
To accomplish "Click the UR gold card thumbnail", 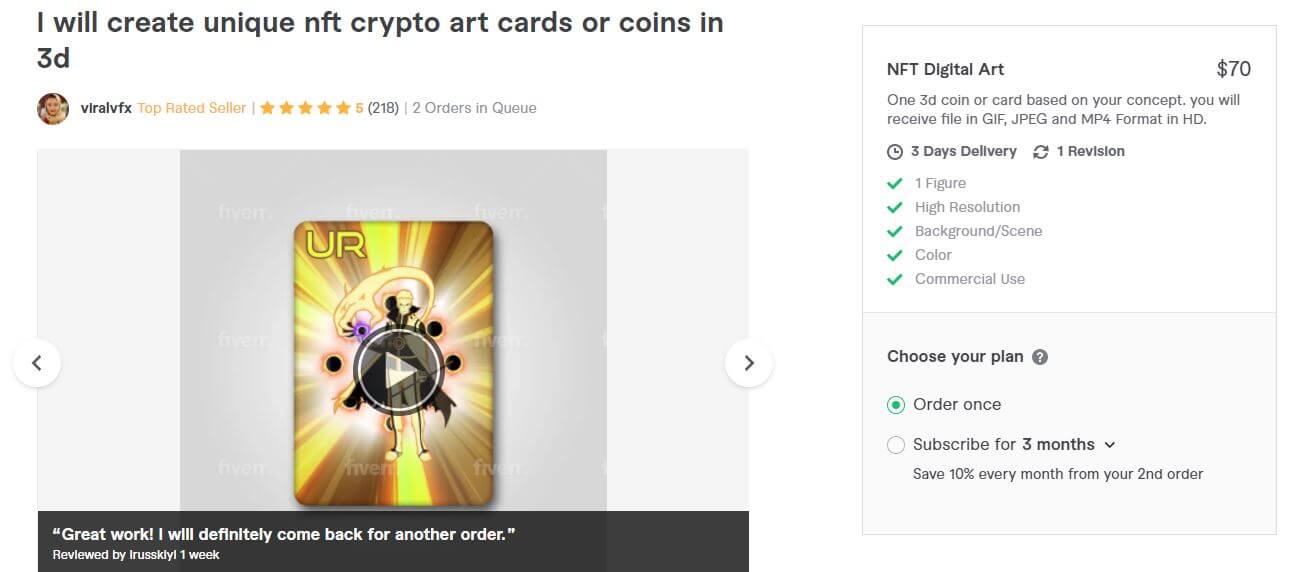I will (394, 364).
